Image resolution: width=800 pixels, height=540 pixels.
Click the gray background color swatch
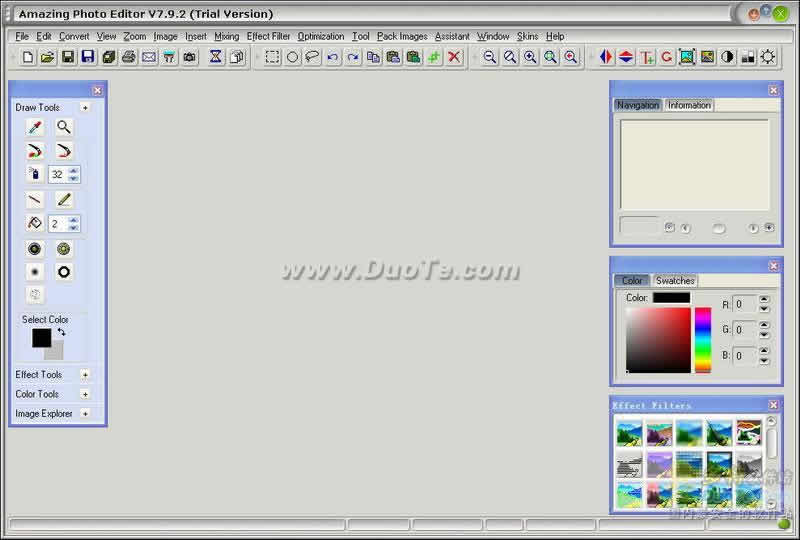click(x=56, y=352)
